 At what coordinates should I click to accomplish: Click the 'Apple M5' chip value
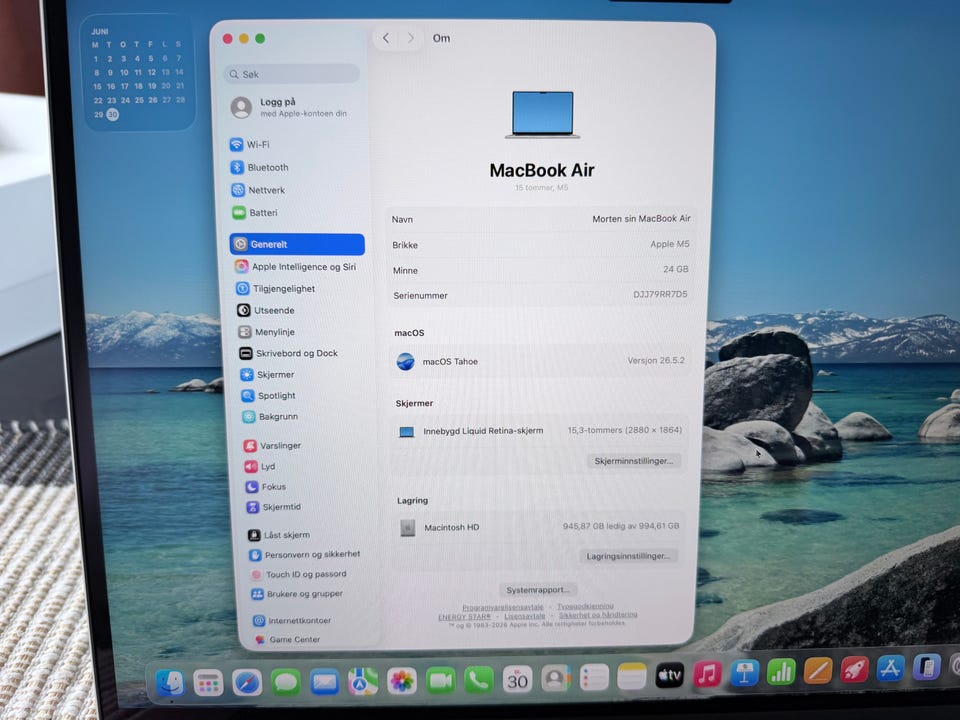pyautogui.click(x=670, y=244)
